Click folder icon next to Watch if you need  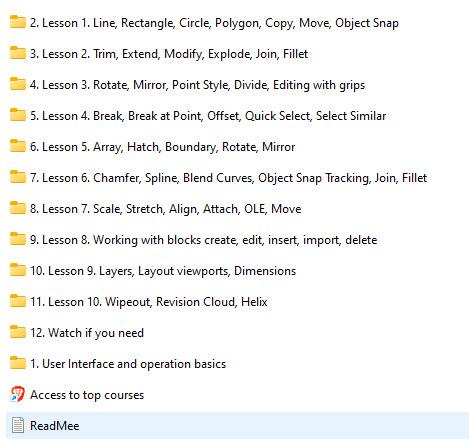click(18, 332)
